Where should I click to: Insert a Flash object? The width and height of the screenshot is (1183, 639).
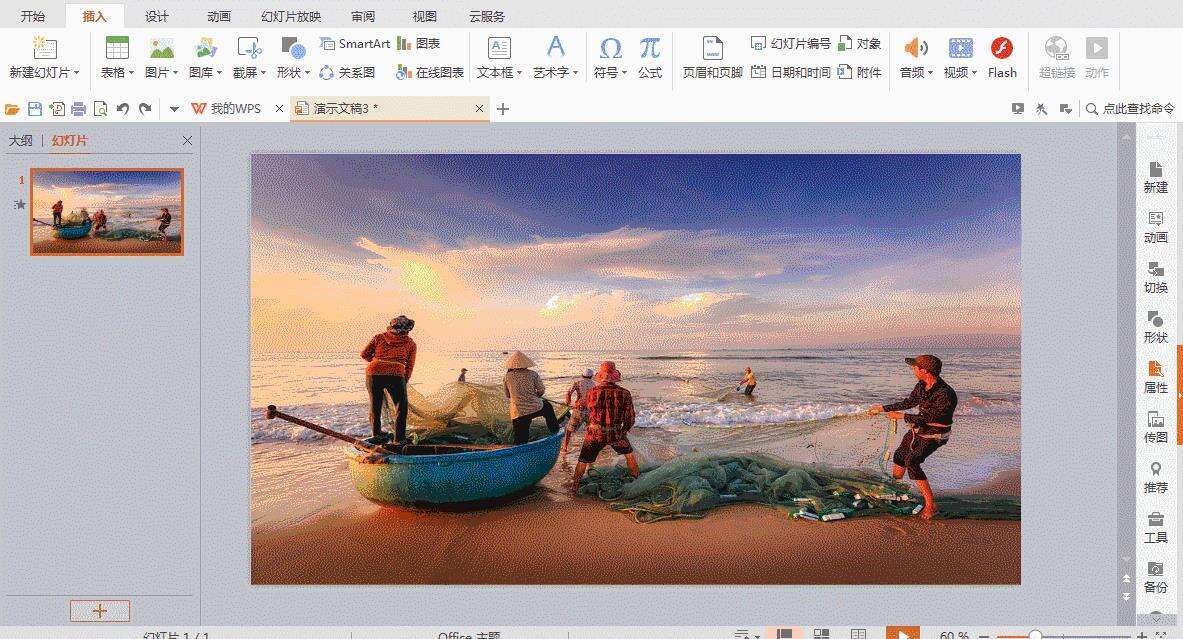click(x=1001, y=57)
